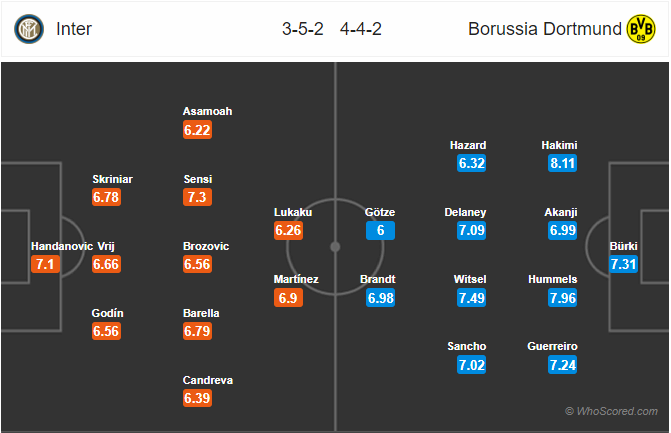The height and width of the screenshot is (433, 671).
Task: Click Candreva's 6.39 rating badge
Action: pyautogui.click(x=197, y=398)
